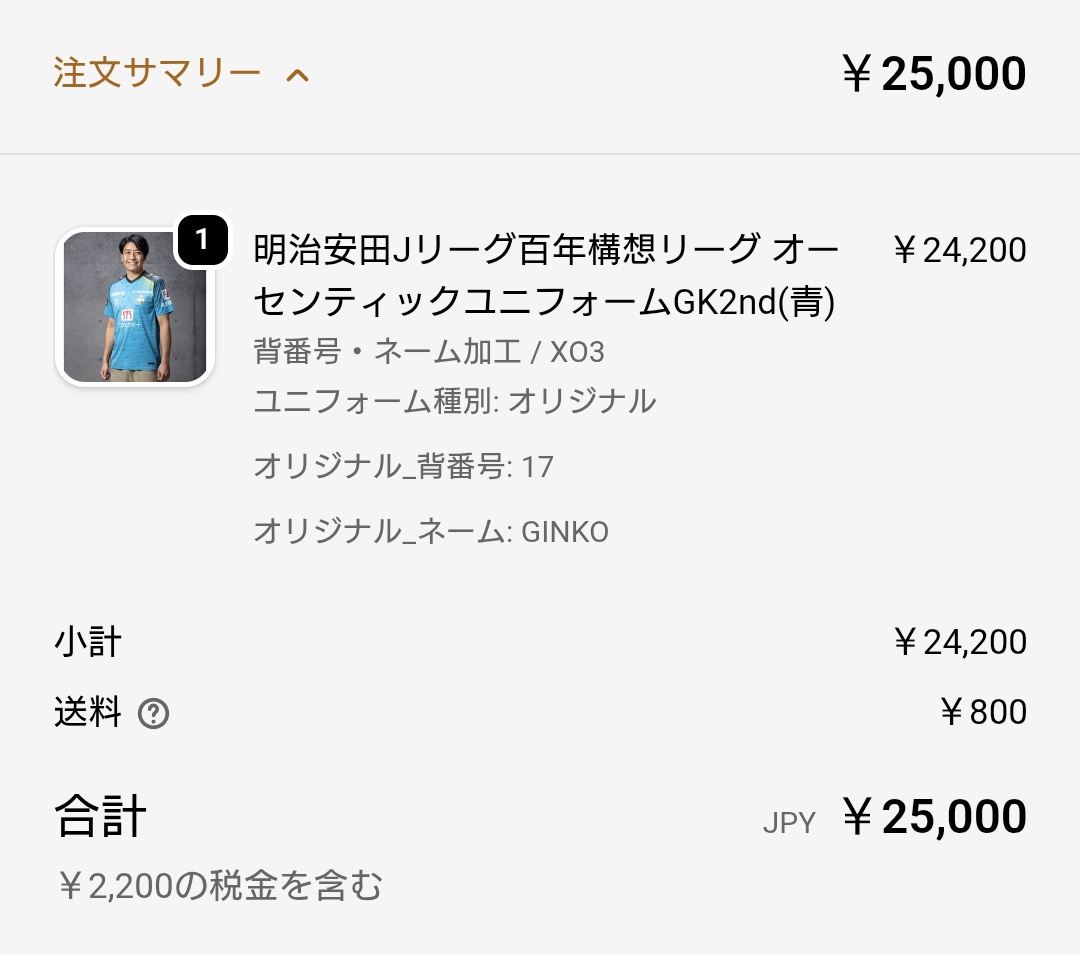
Task: Click the item price ¥24,200 beside product
Action: (958, 250)
